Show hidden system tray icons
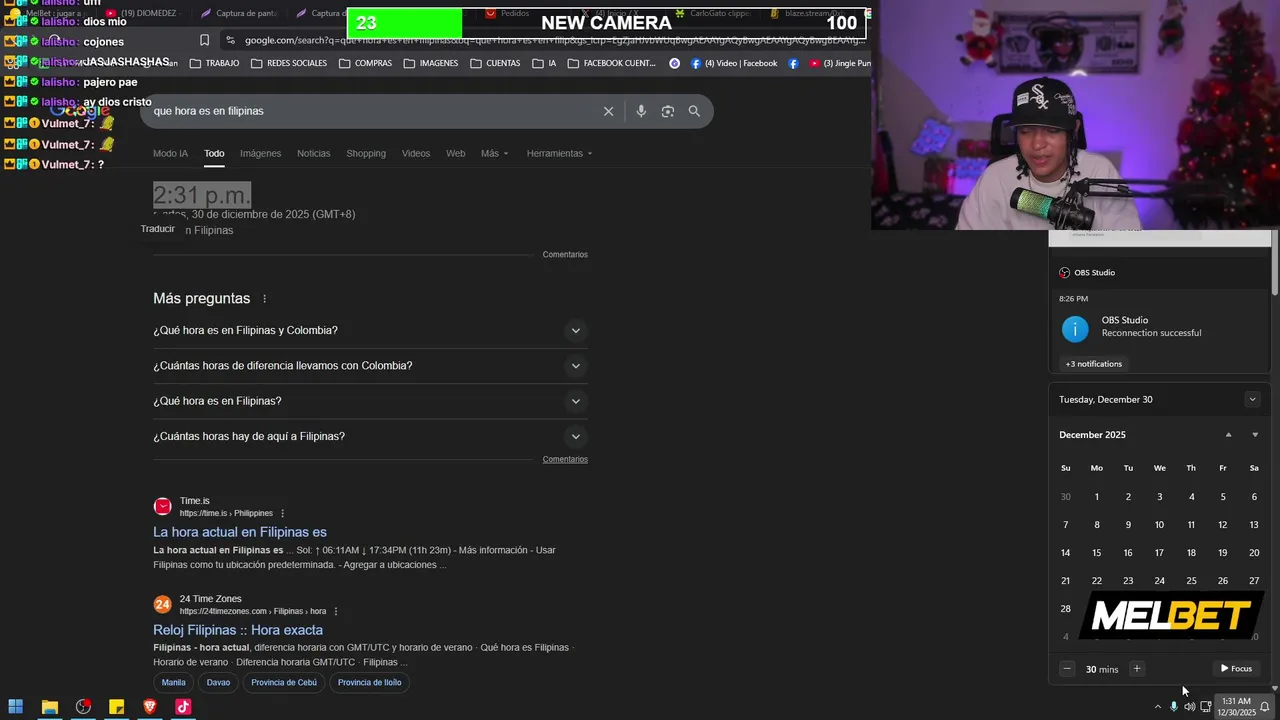 coord(1158,707)
